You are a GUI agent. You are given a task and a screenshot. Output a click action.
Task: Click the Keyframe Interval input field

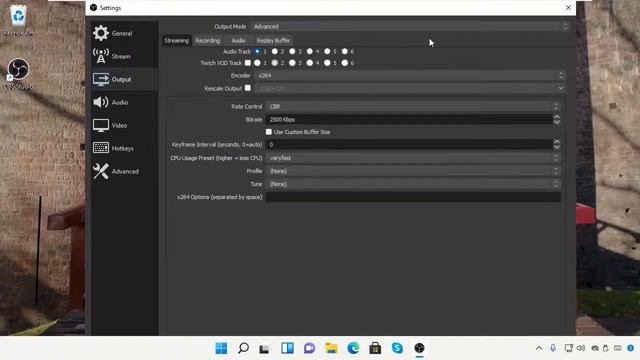point(409,144)
